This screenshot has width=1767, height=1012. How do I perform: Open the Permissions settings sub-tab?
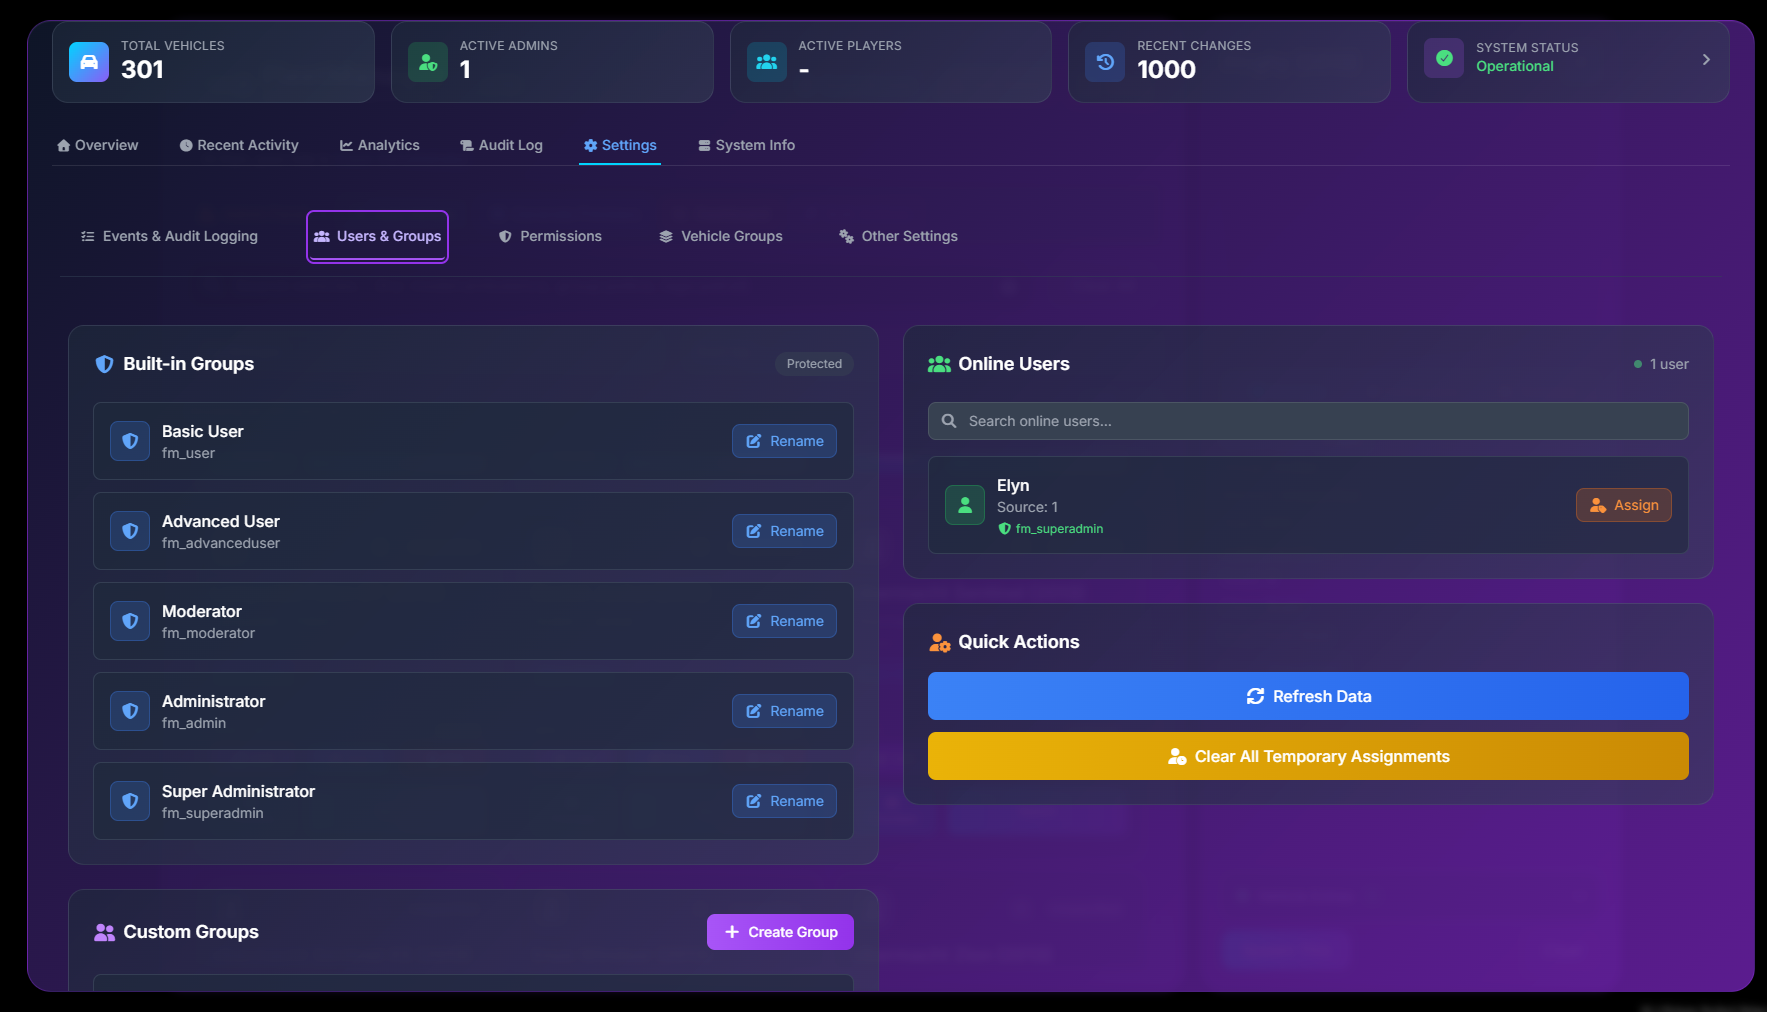(550, 236)
